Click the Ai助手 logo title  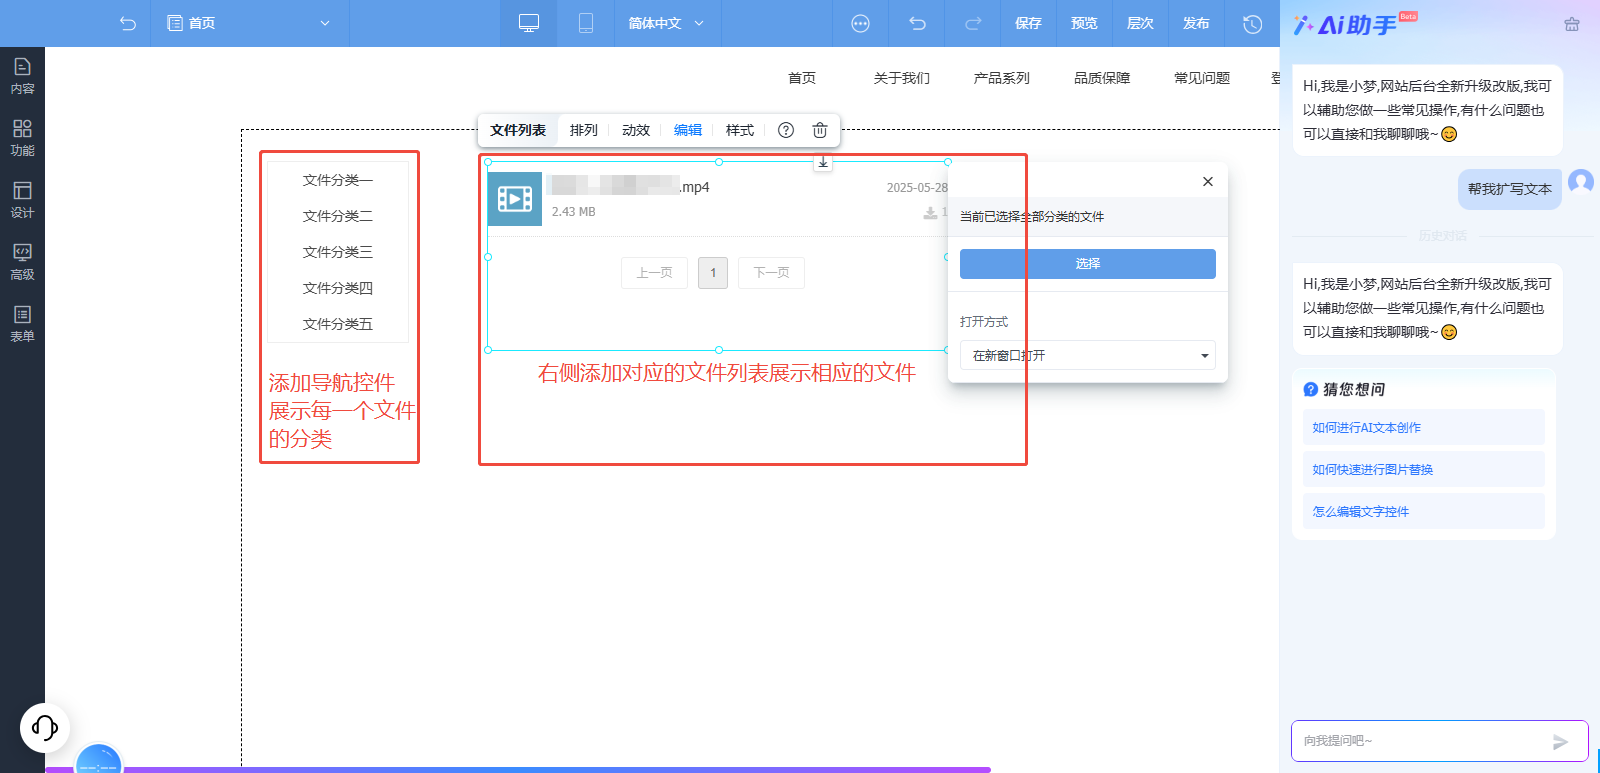[x=1356, y=25]
